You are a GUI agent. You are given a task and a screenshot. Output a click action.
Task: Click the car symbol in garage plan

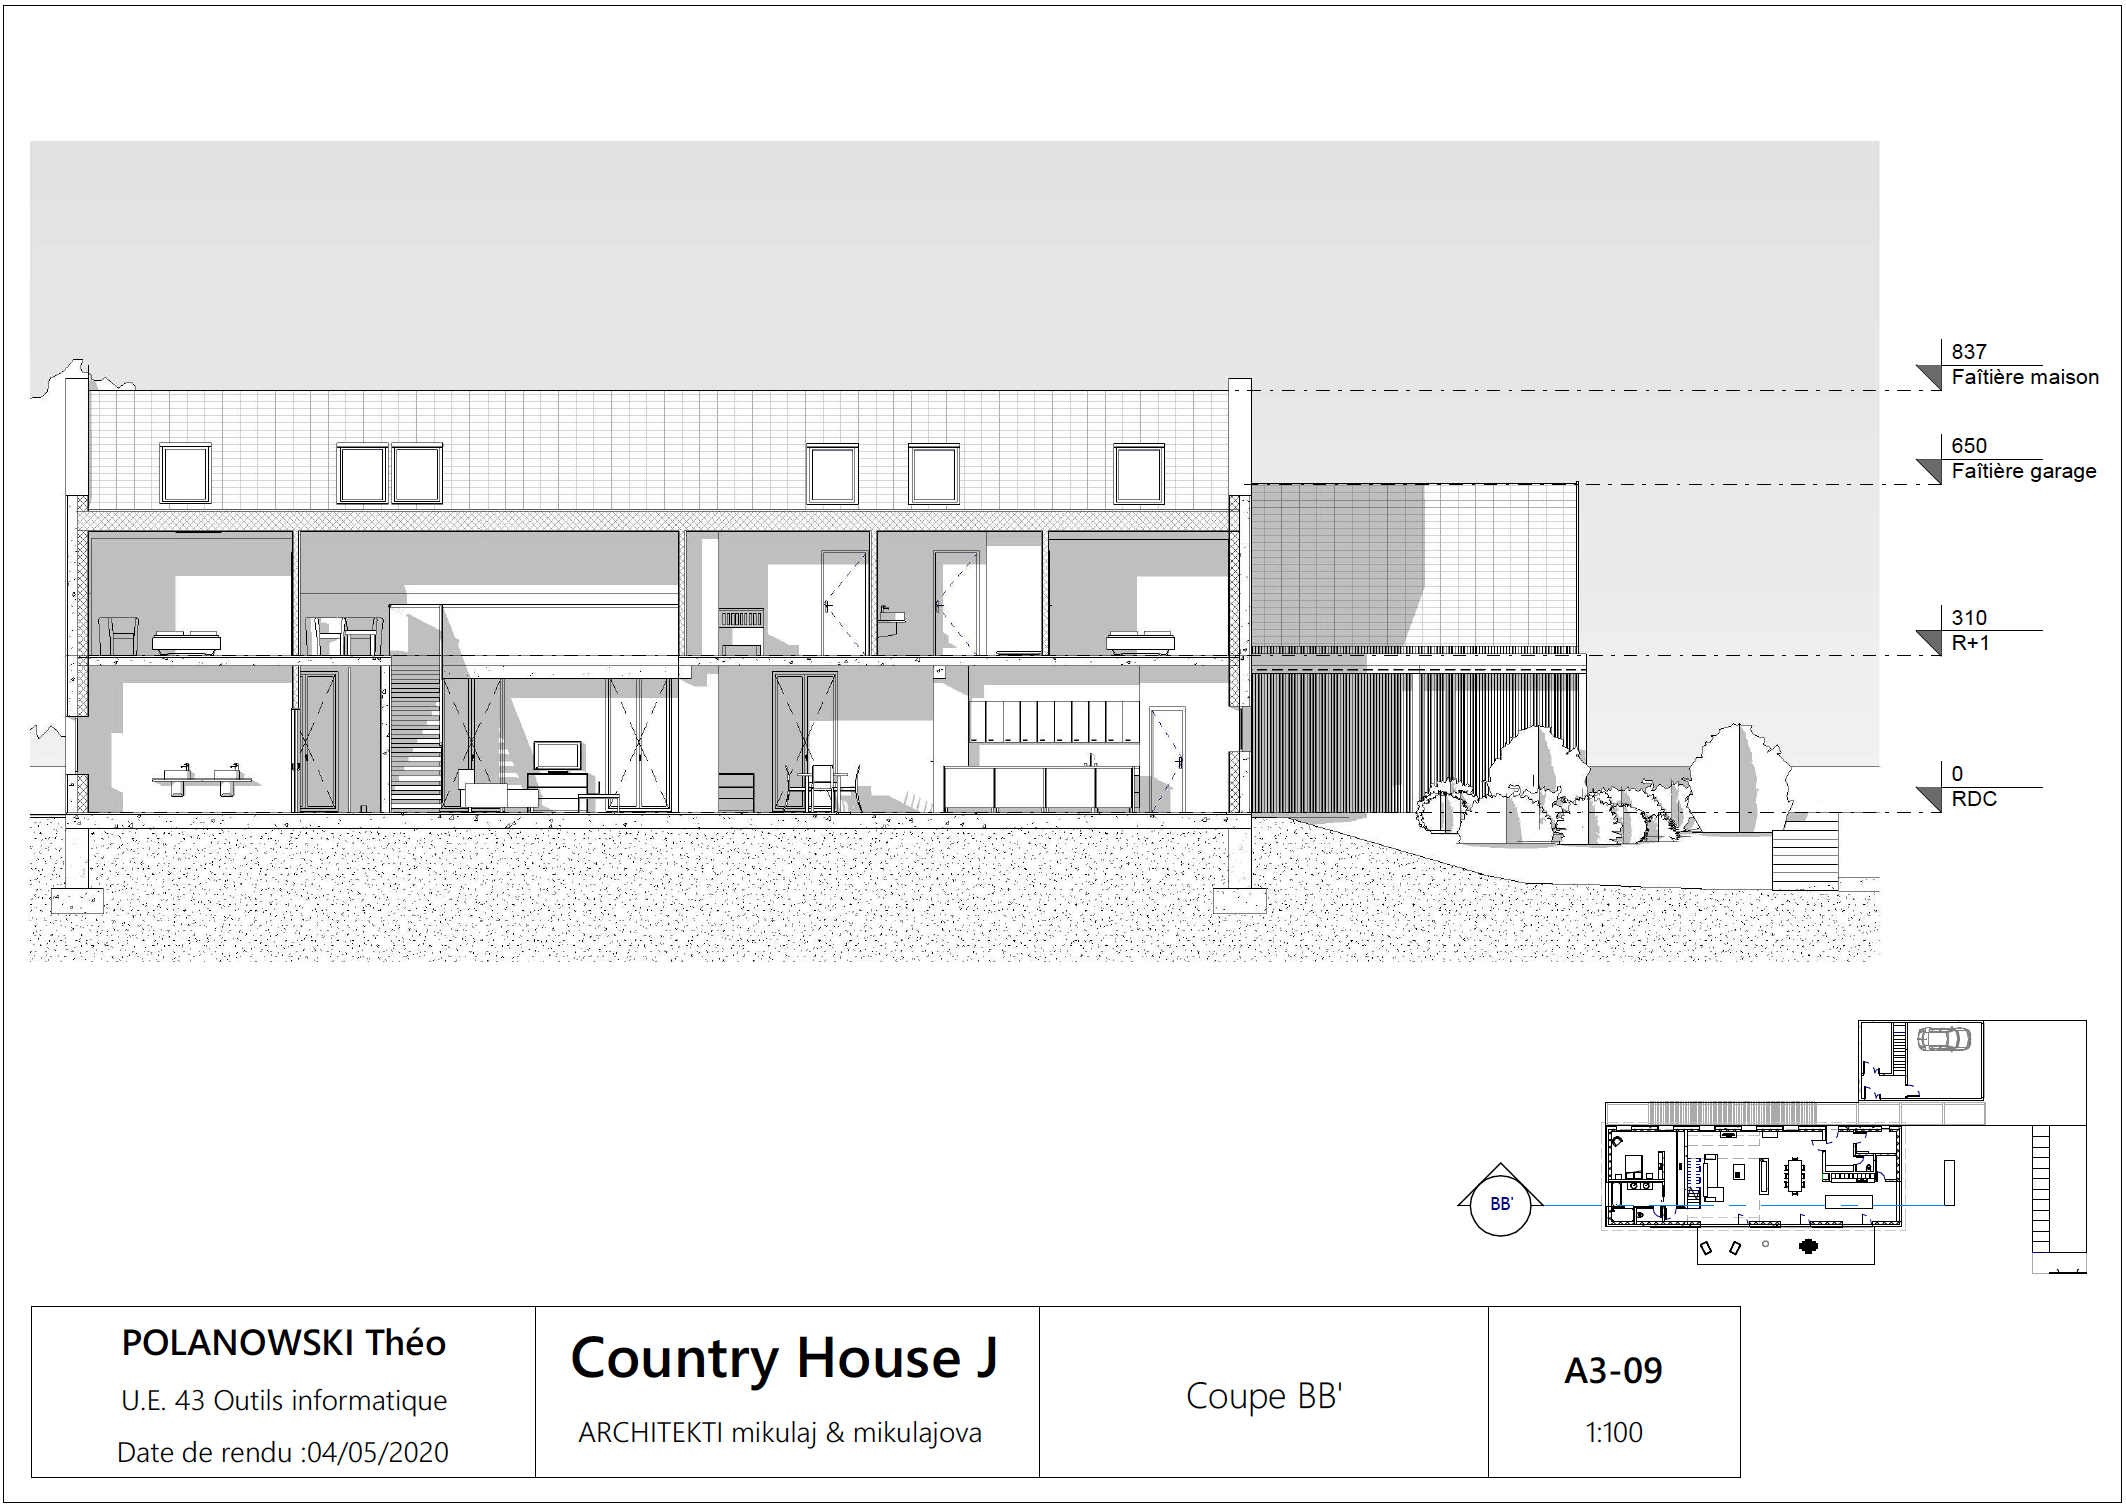[x=1943, y=1039]
